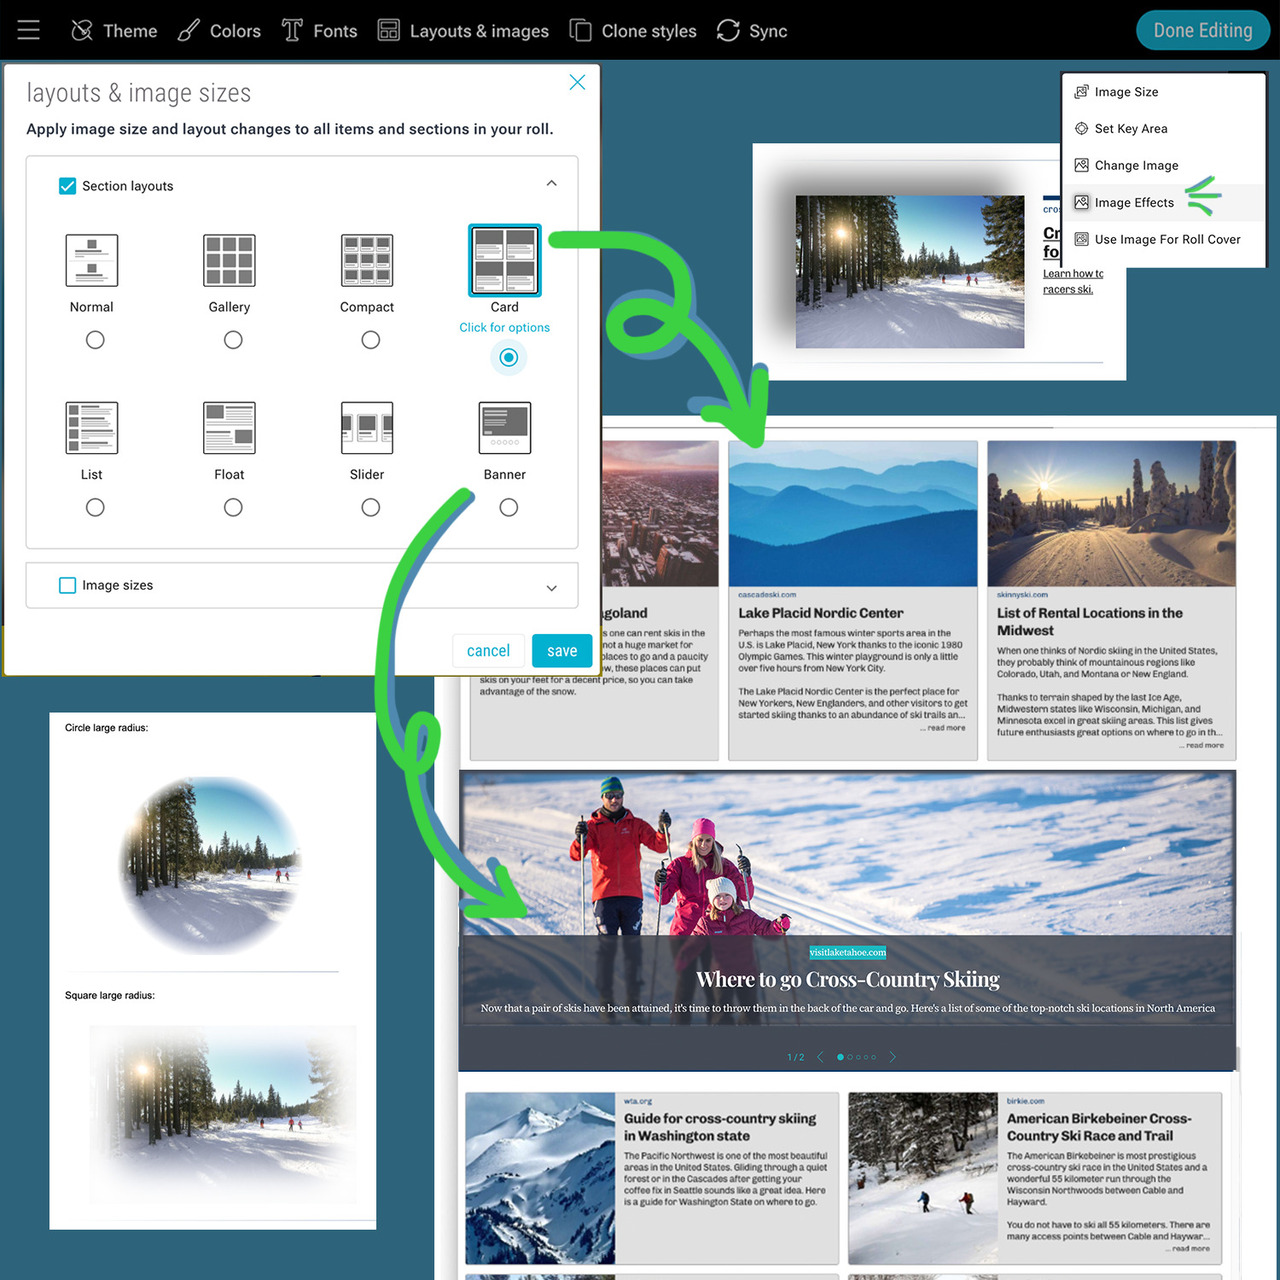Click the Card layout icon

pyautogui.click(x=505, y=260)
